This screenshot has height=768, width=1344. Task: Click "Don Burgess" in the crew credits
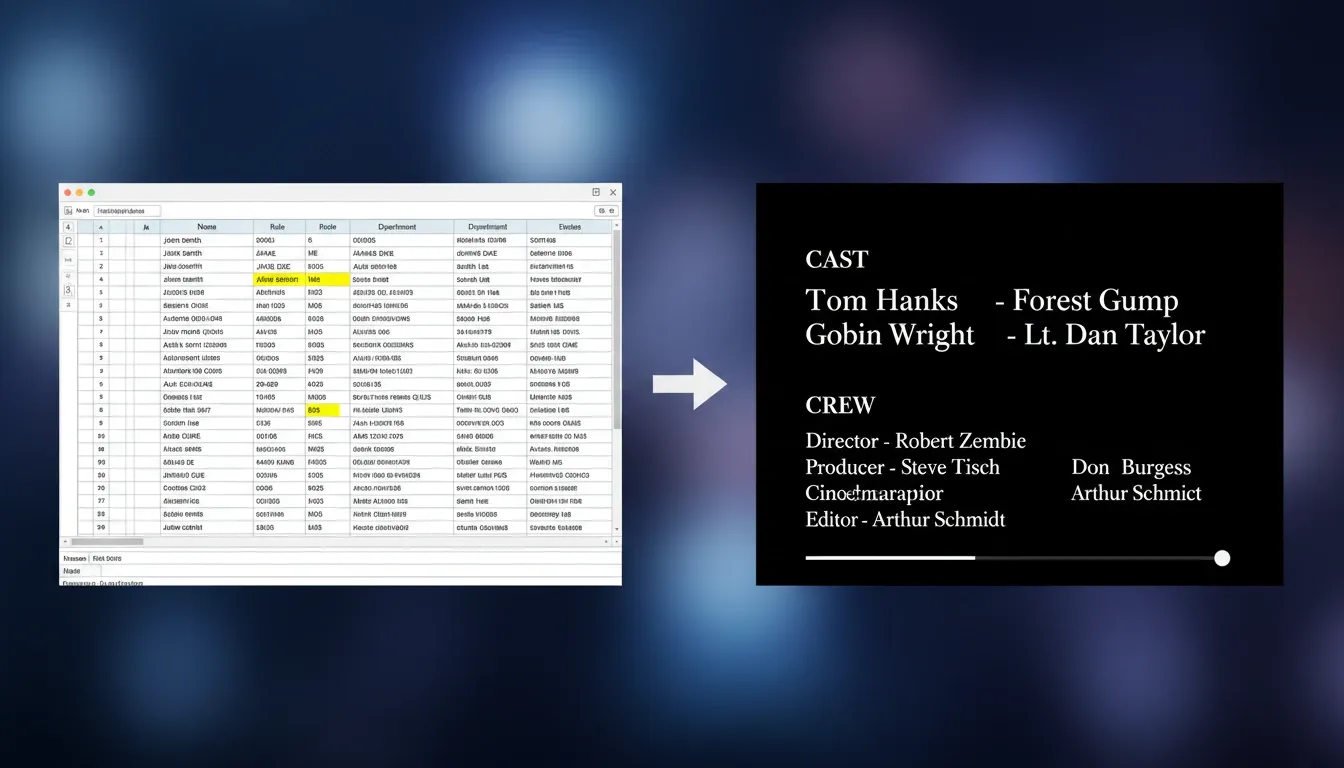pyautogui.click(x=1131, y=467)
